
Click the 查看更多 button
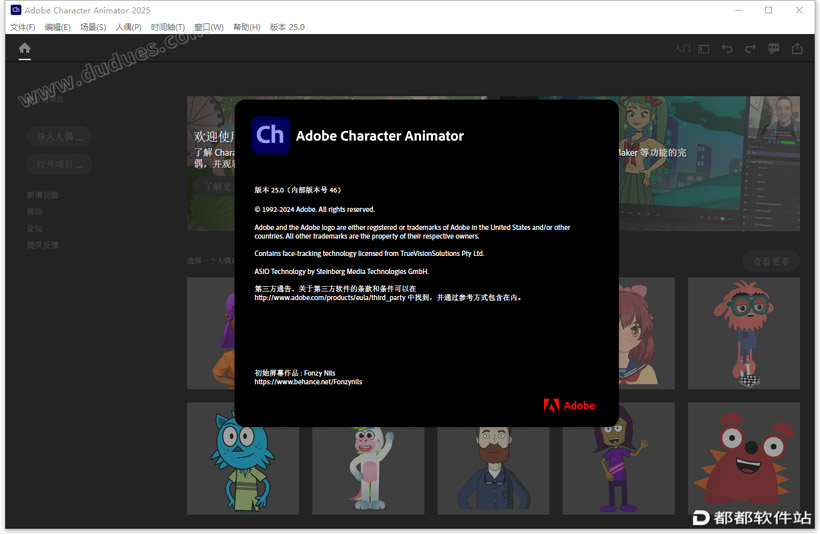pyautogui.click(x=771, y=261)
